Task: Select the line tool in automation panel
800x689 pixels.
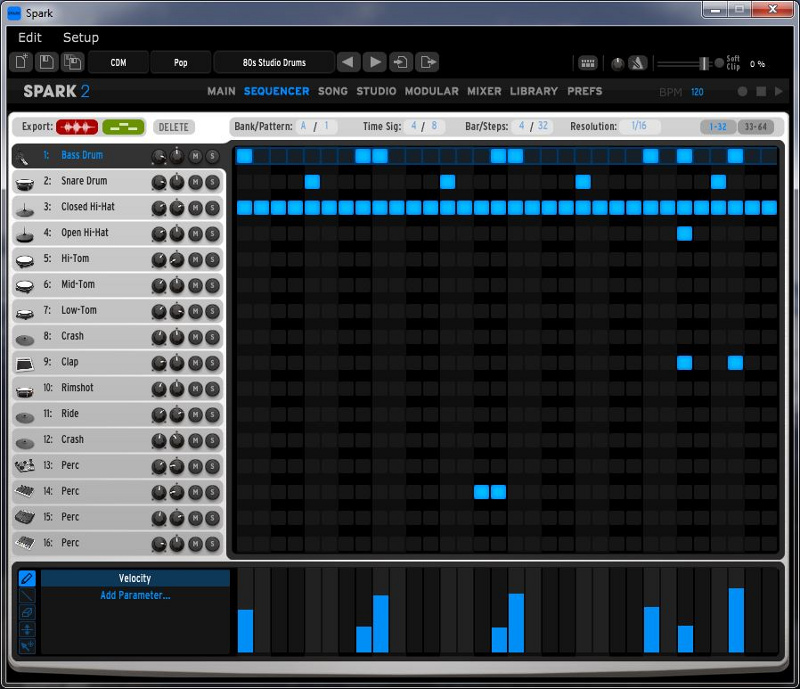Action: 27,595
